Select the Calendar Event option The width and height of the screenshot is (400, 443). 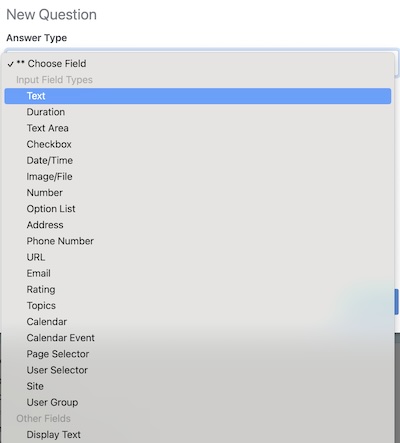[198, 338]
